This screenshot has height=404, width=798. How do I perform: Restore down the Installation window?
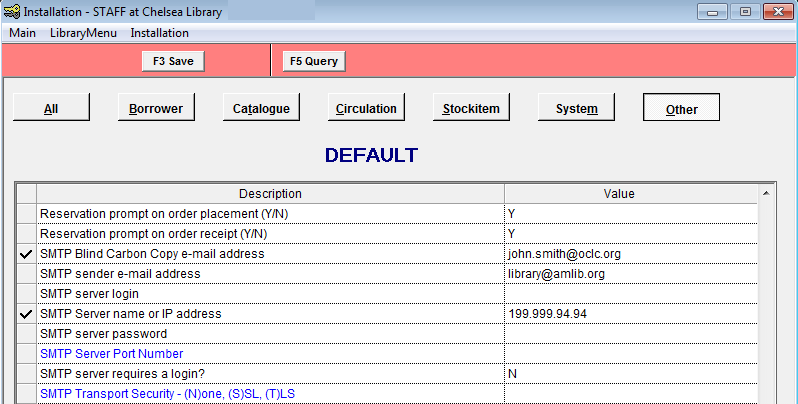tap(745, 12)
